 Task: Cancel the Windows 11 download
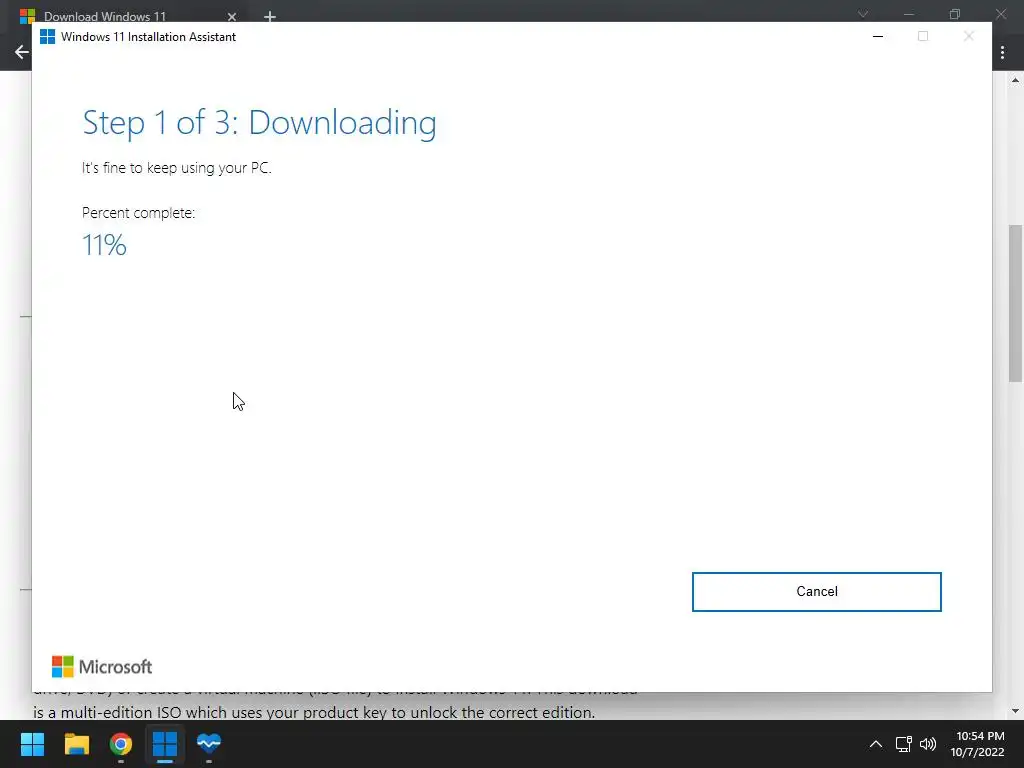[x=816, y=592]
